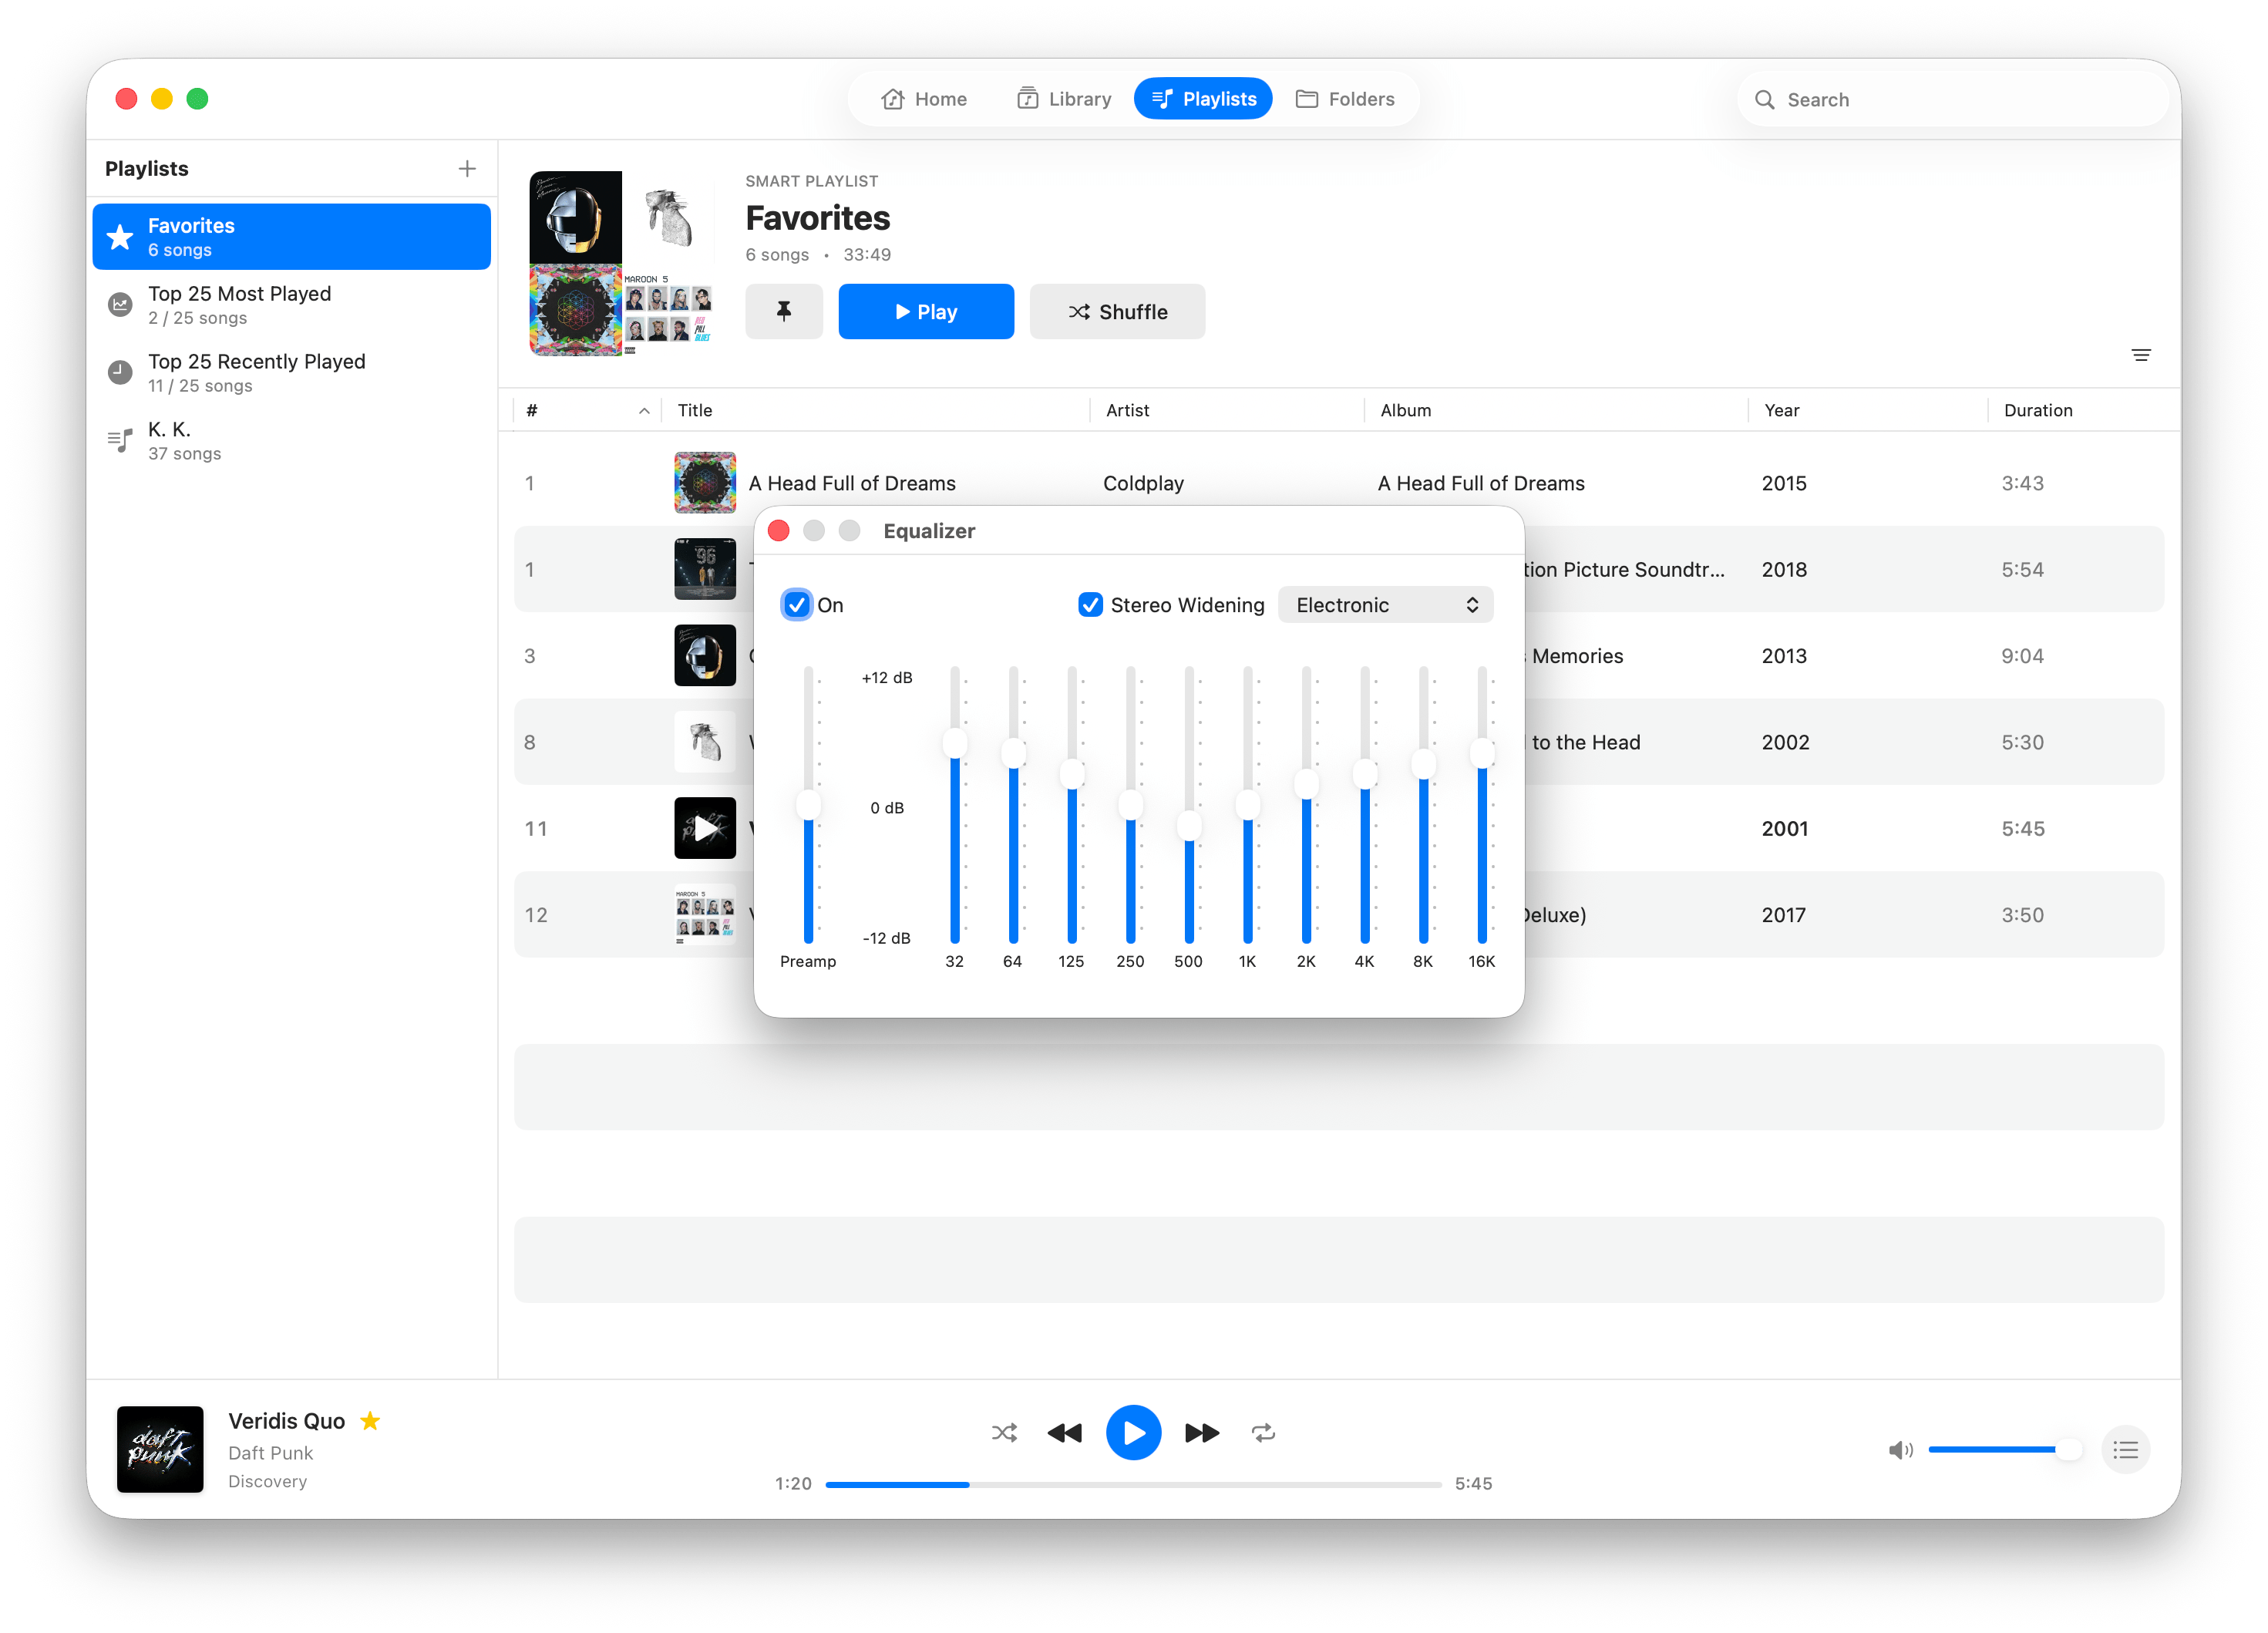The width and height of the screenshot is (2268, 1633).
Task: Select row with year 2002
Action: point(1339,742)
